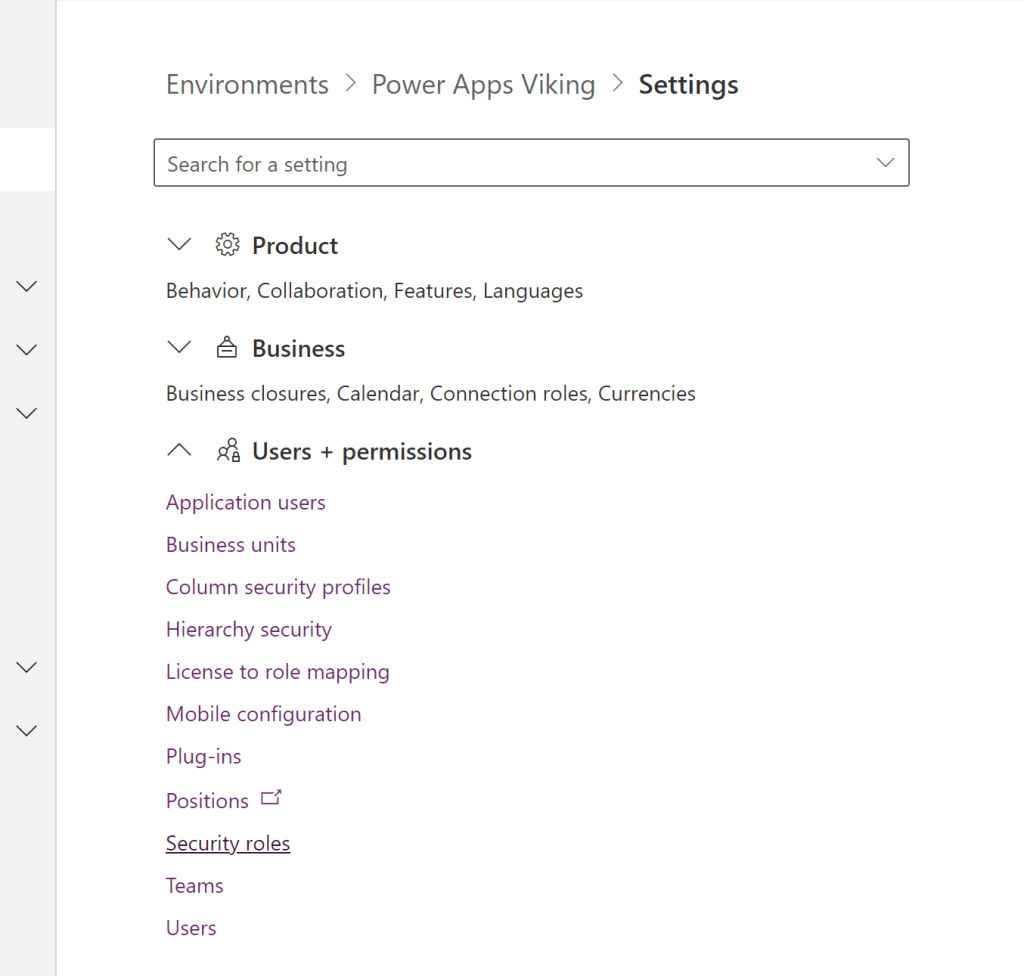The image size is (1024, 976).
Task: Click the Product gear icon
Action: point(228,245)
